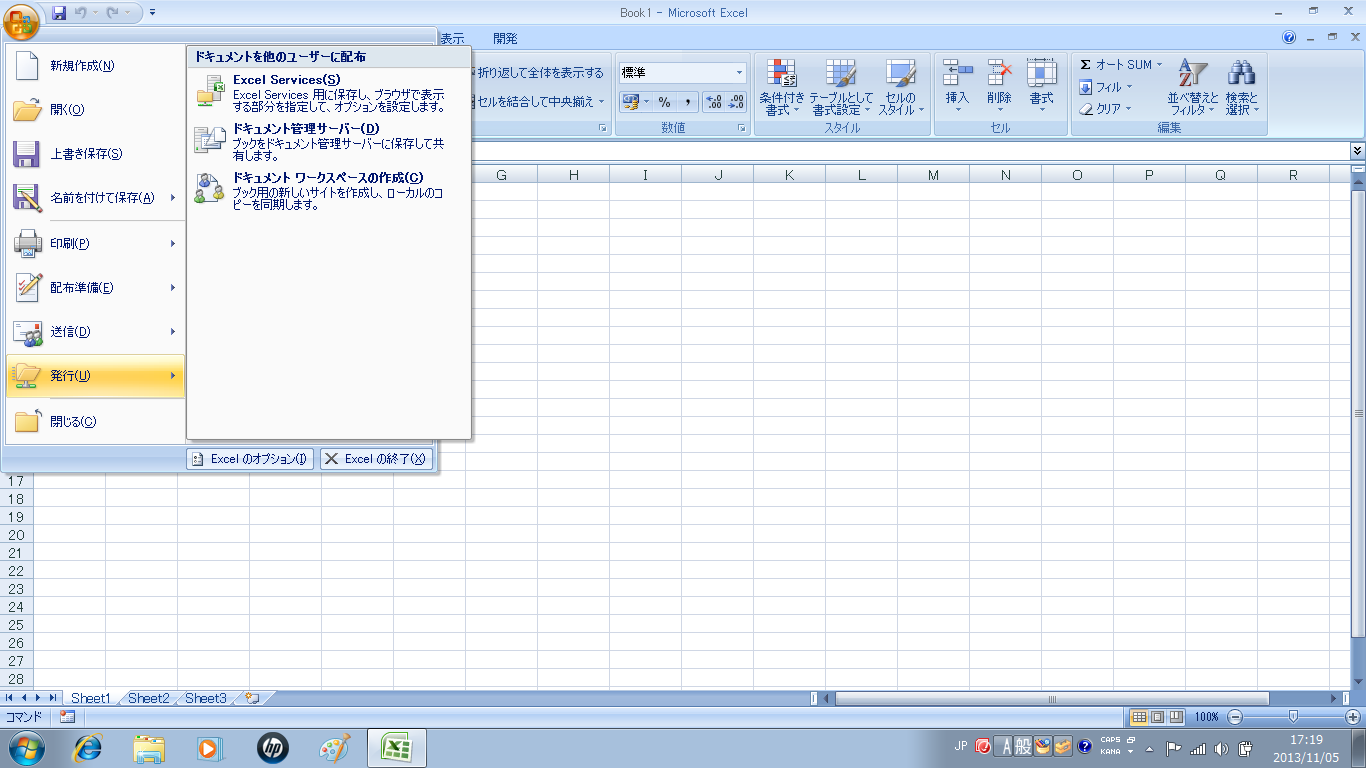Image resolution: width=1366 pixels, height=768 pixels.
Task: Open Internet Explorer from the taskbar
Action: [x=89, y=747]
